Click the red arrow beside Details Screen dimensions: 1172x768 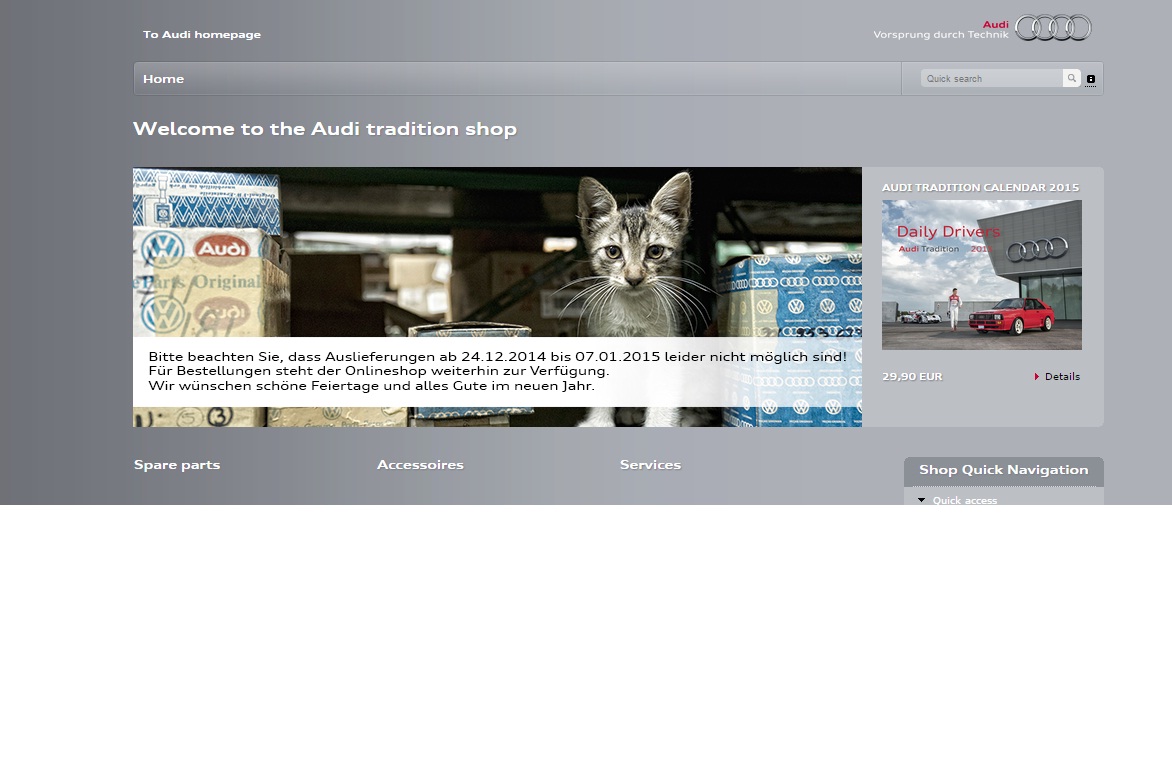click(1037, 377)
